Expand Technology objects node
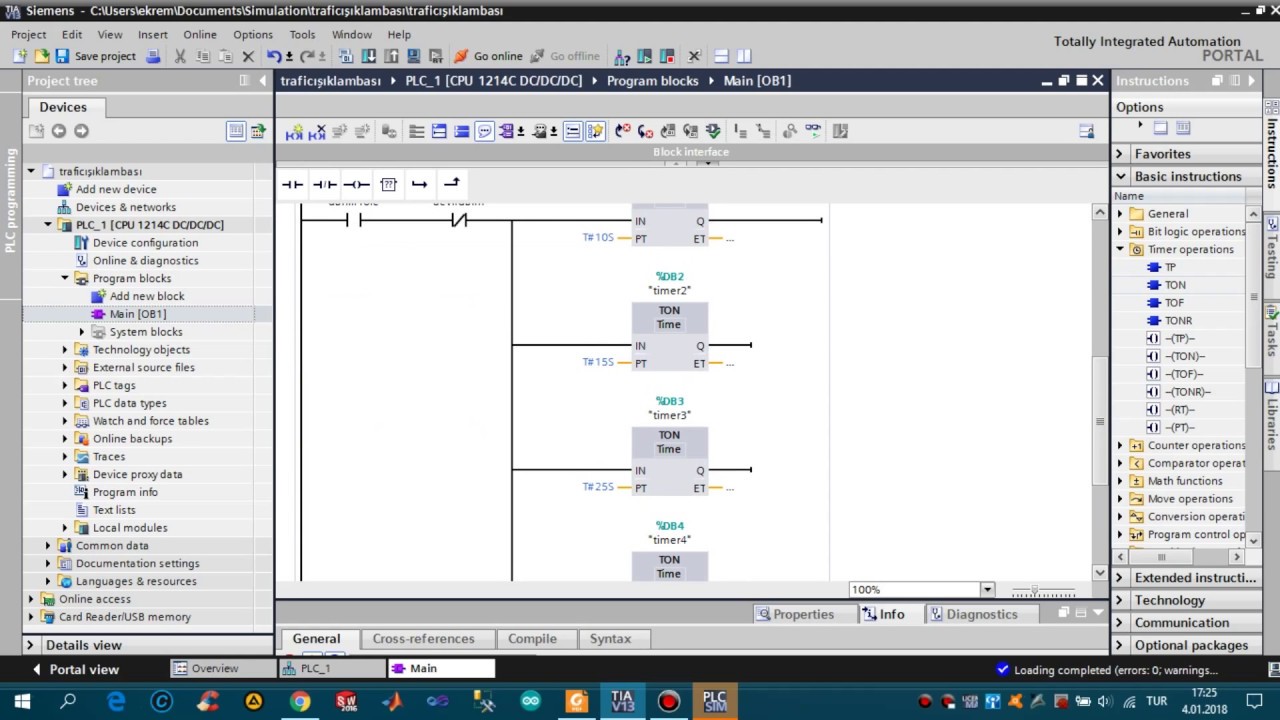The image size is (1280, 720). pos(65,350)
